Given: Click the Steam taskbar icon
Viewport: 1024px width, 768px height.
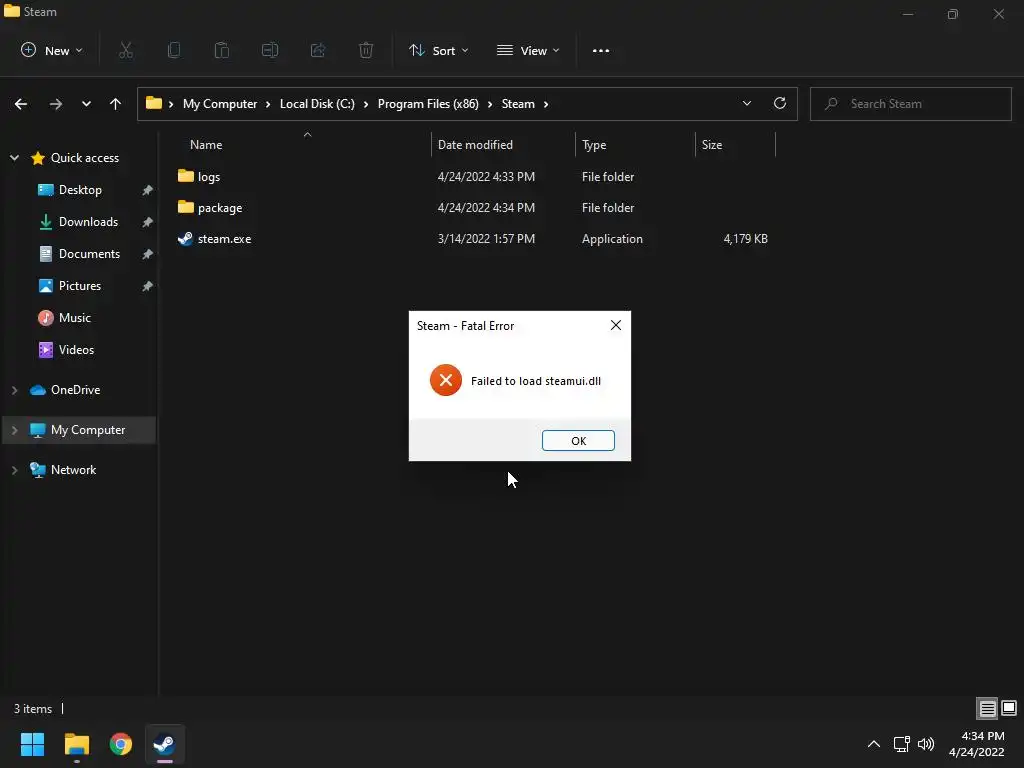Looking at the screenshot, I should (x=164, y=744).
